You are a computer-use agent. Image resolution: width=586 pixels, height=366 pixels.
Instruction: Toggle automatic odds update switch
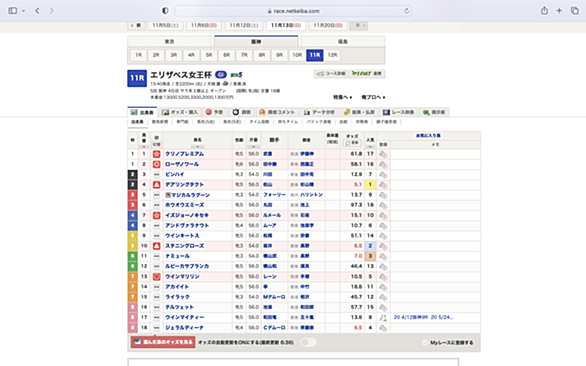[x=308, y=342]
